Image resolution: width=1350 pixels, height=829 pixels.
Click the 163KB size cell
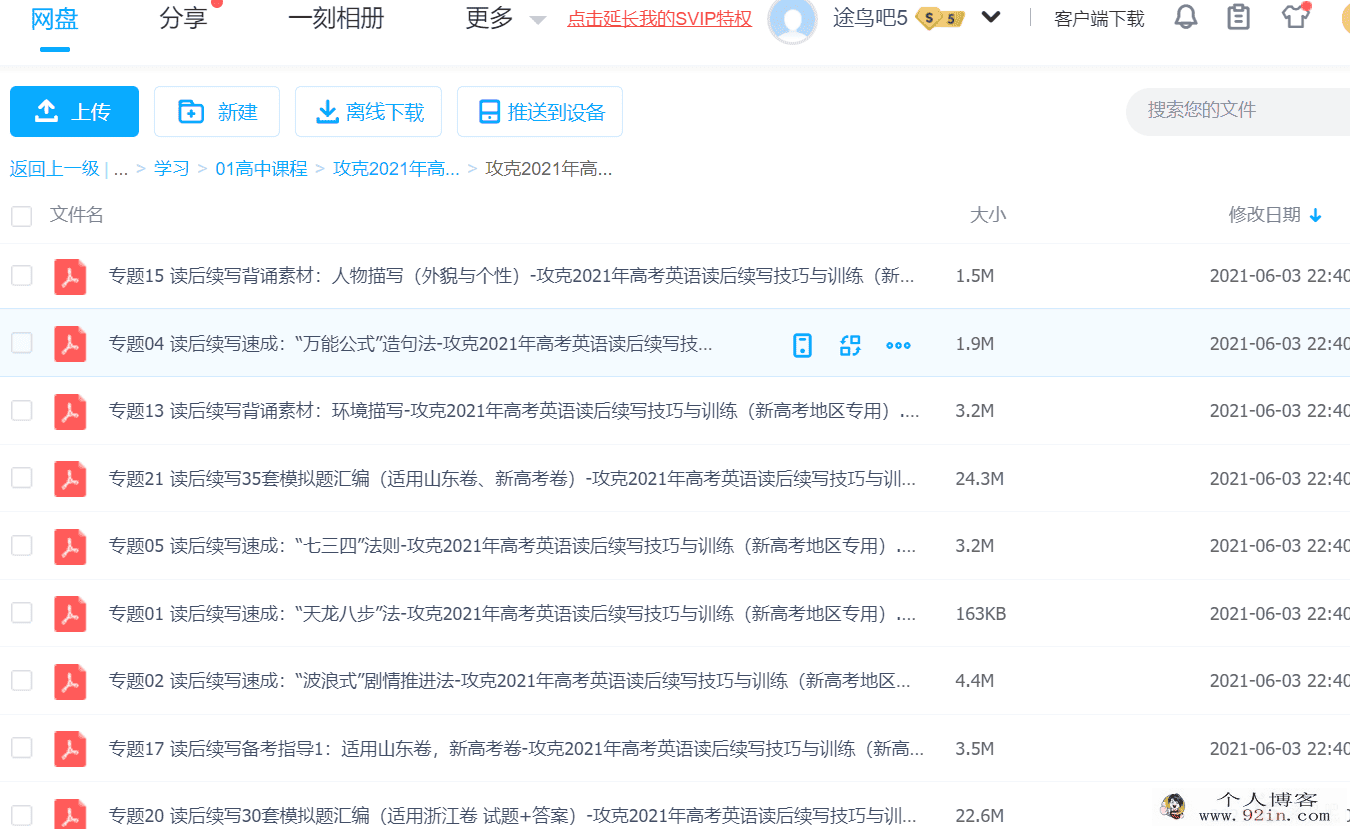pyautogui.click(x=981, y=614)
